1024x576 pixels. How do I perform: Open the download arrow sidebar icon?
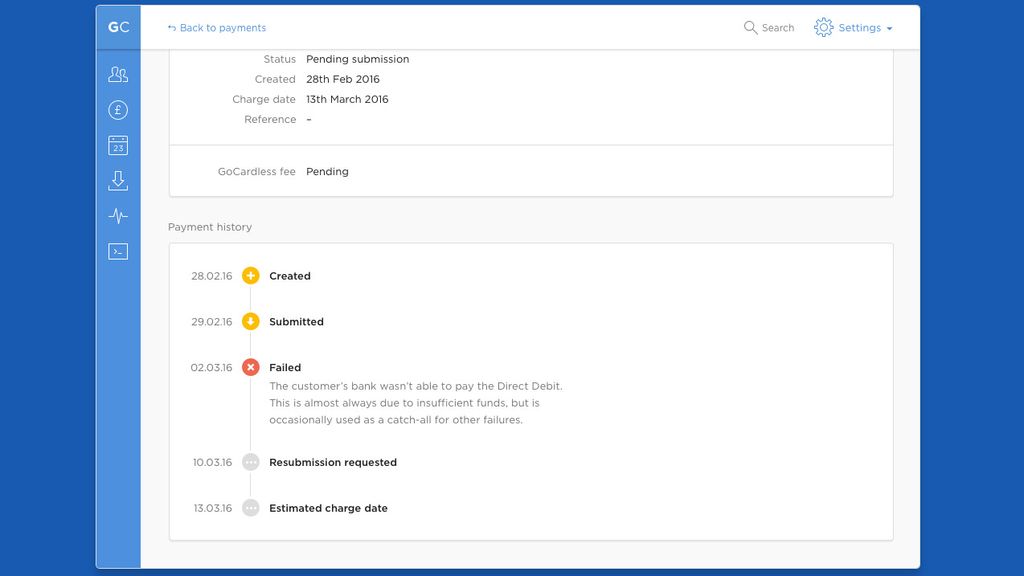coord(118,181)
